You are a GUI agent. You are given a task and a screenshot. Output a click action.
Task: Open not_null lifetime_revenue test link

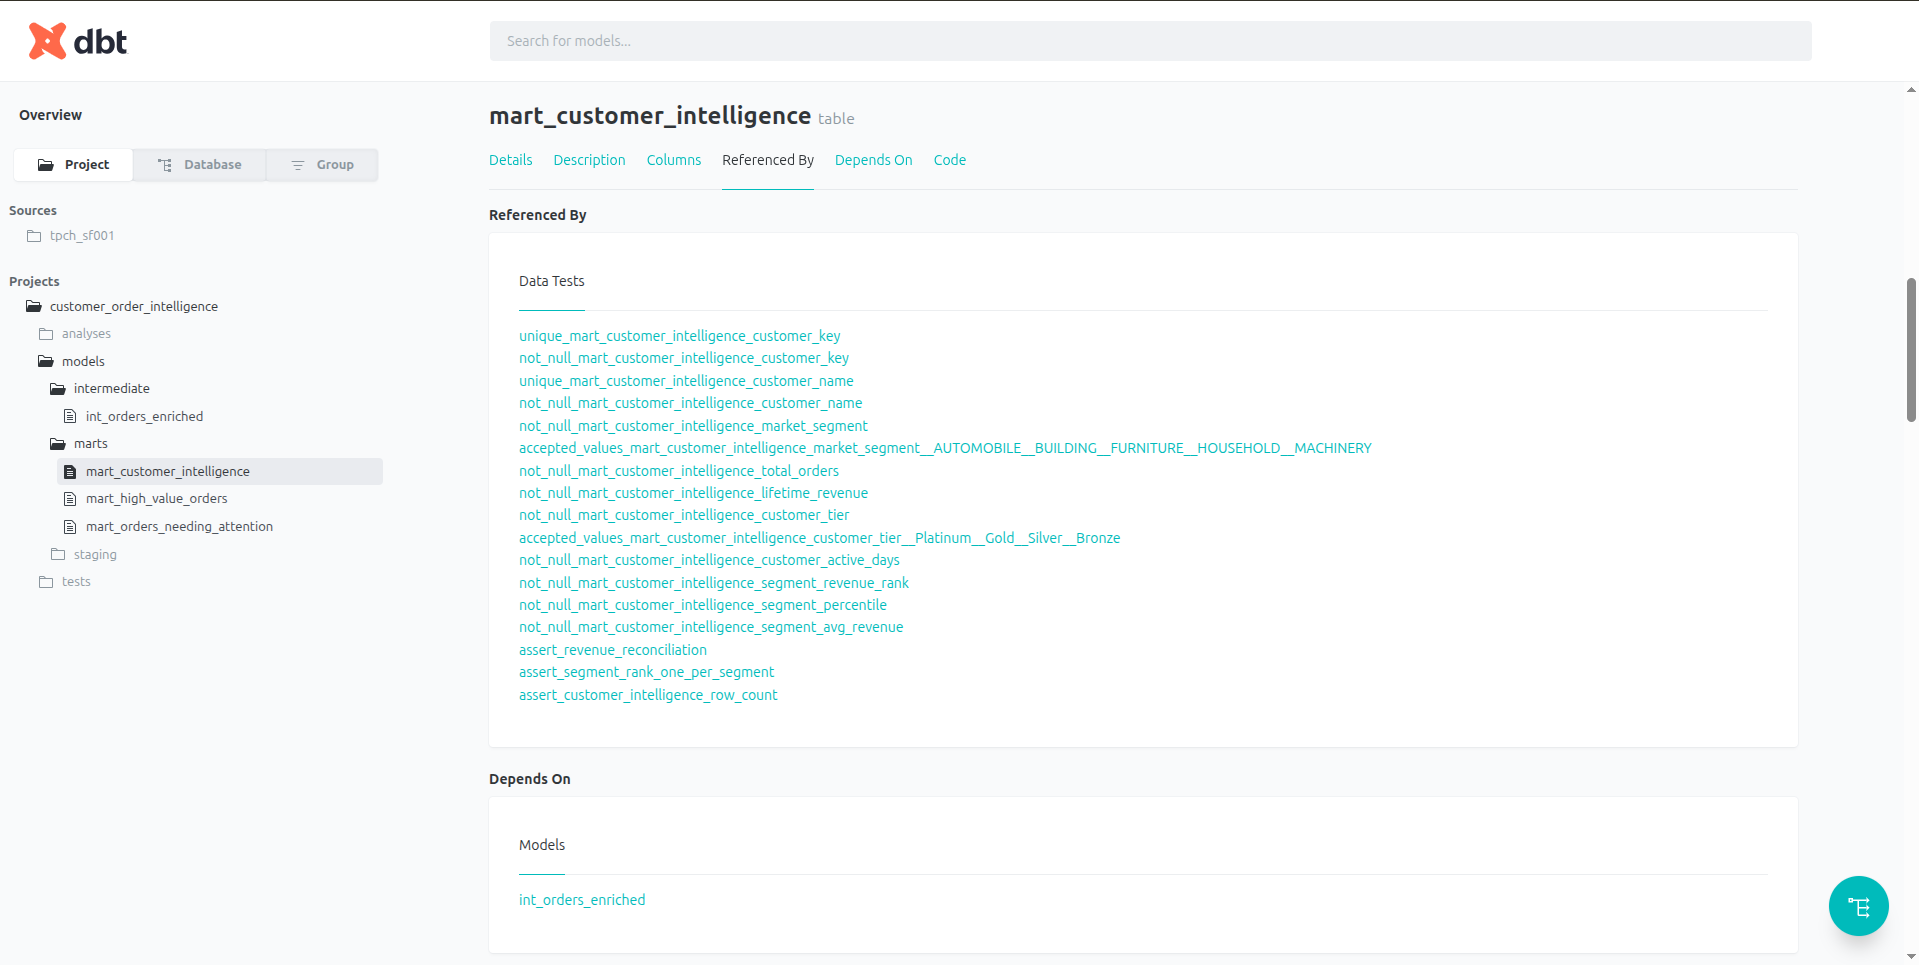(x=693, y=493)
